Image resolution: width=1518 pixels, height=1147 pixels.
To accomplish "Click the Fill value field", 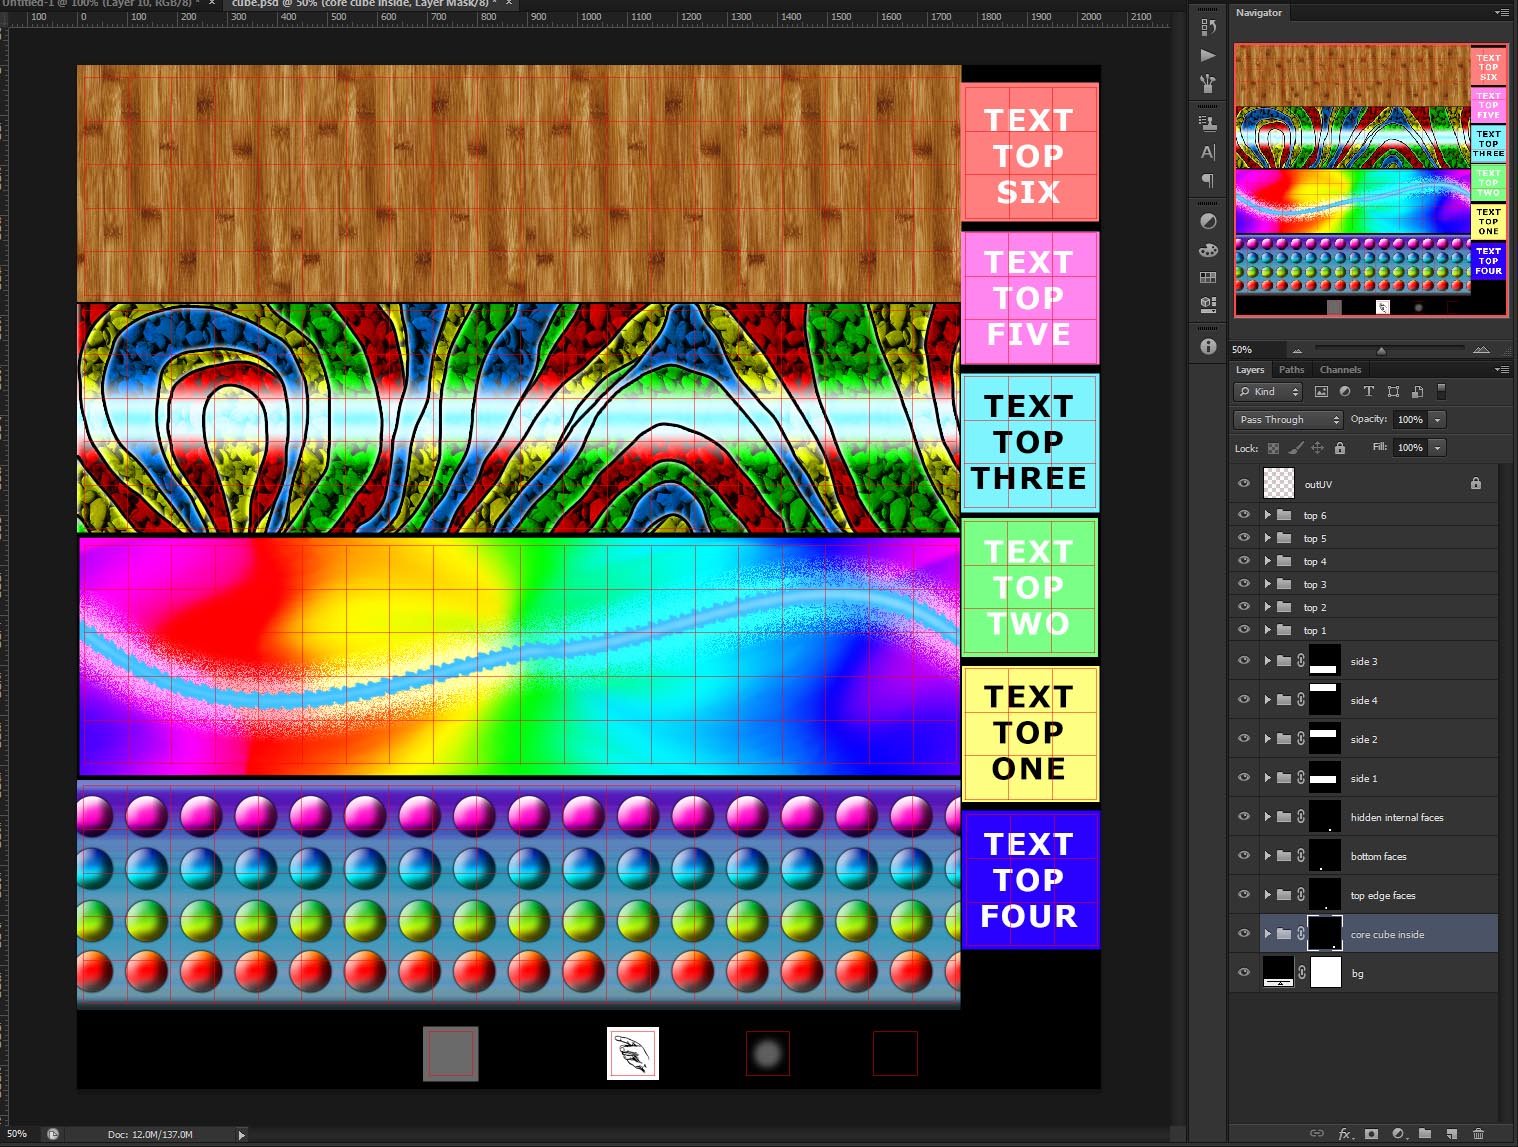I will [x=1410, y=448].
